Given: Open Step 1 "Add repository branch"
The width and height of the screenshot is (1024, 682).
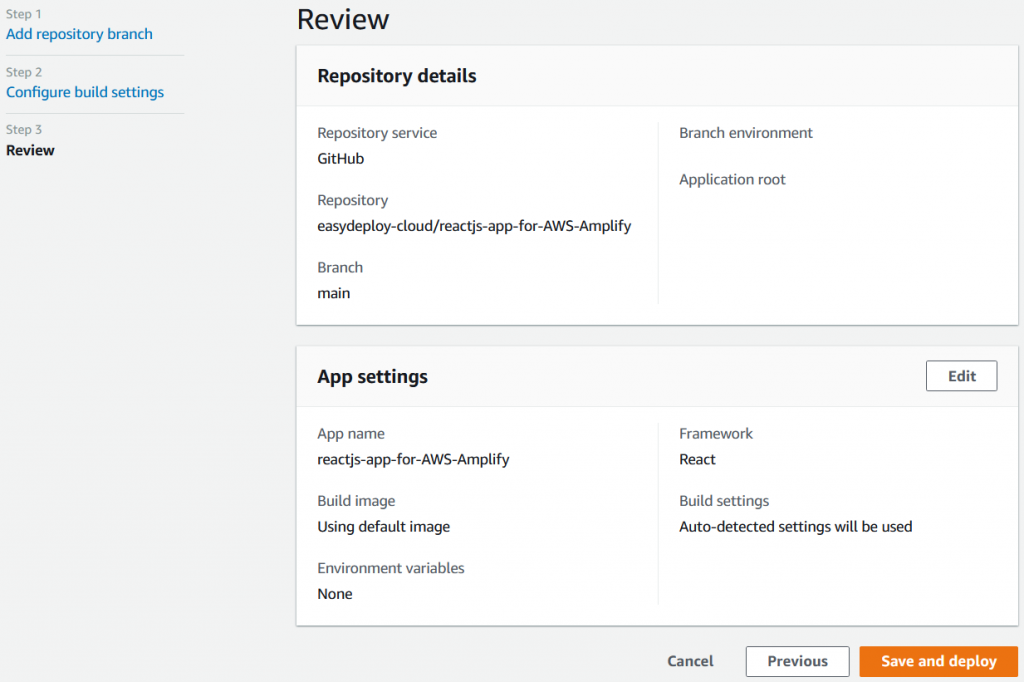Looking at the screenshot, I should 79,33.
